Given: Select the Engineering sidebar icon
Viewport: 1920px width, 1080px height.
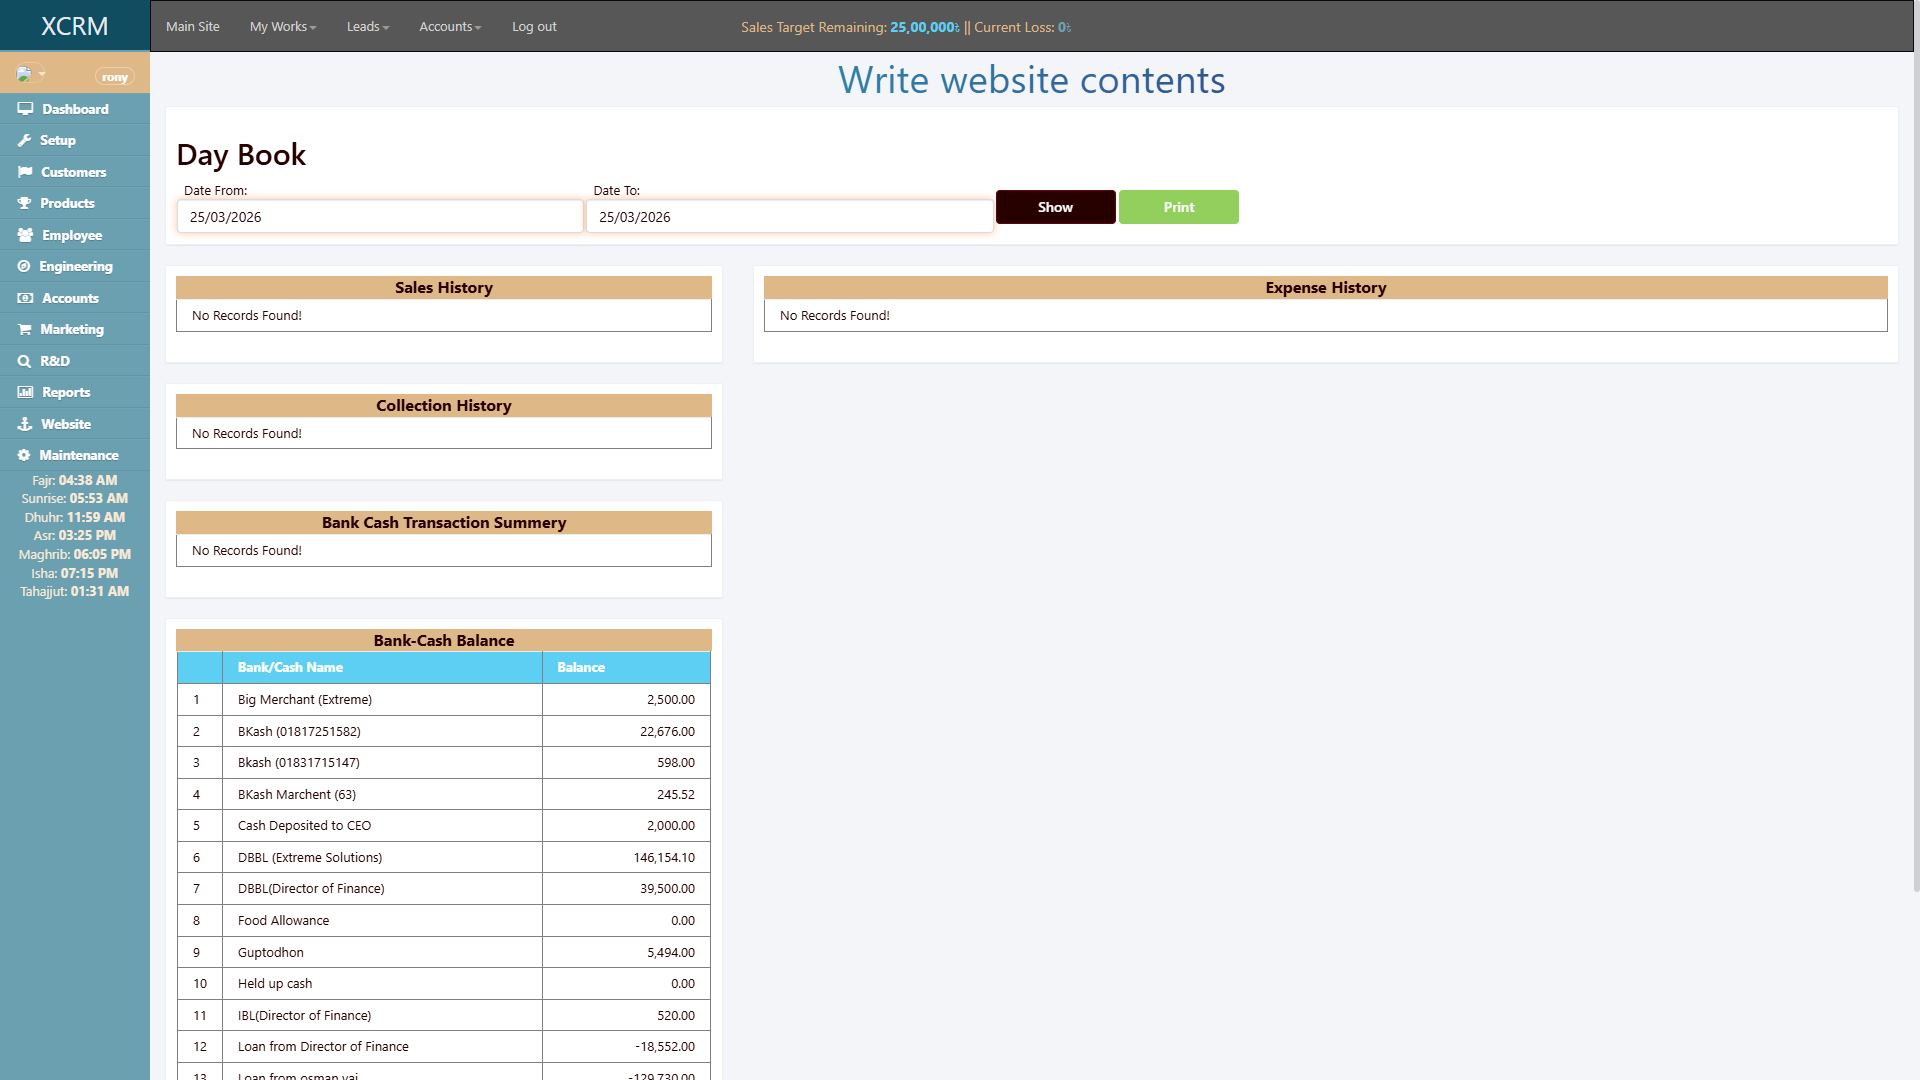Looking at the screenshot, I should coord(25,266).
